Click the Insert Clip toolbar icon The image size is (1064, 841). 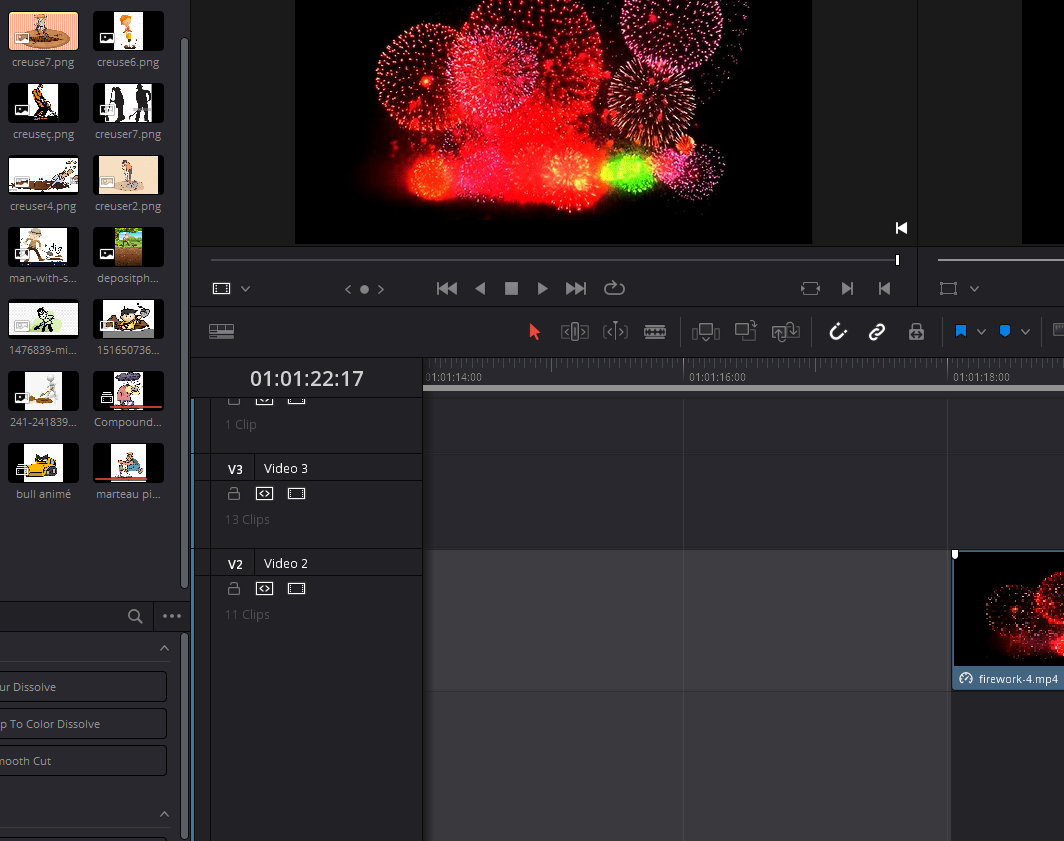point(706,332)
